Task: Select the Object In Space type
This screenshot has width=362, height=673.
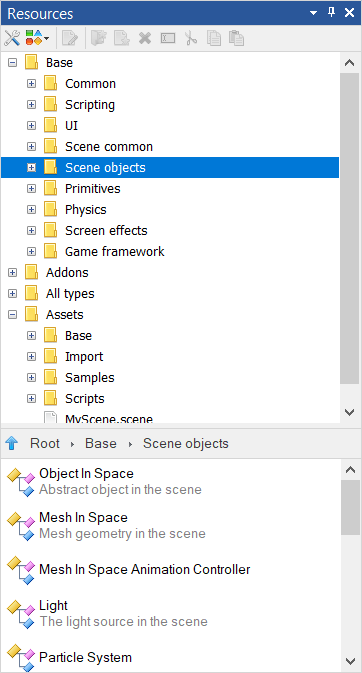Action: (x=86, y=474)
